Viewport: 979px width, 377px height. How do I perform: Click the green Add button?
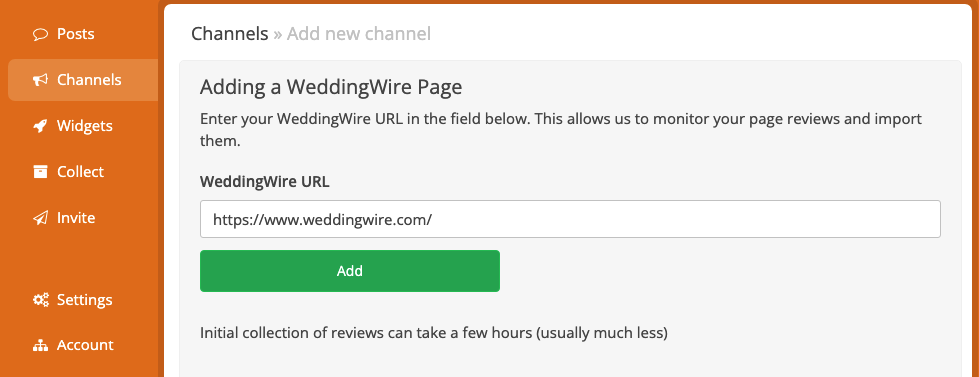coord(350,271)
